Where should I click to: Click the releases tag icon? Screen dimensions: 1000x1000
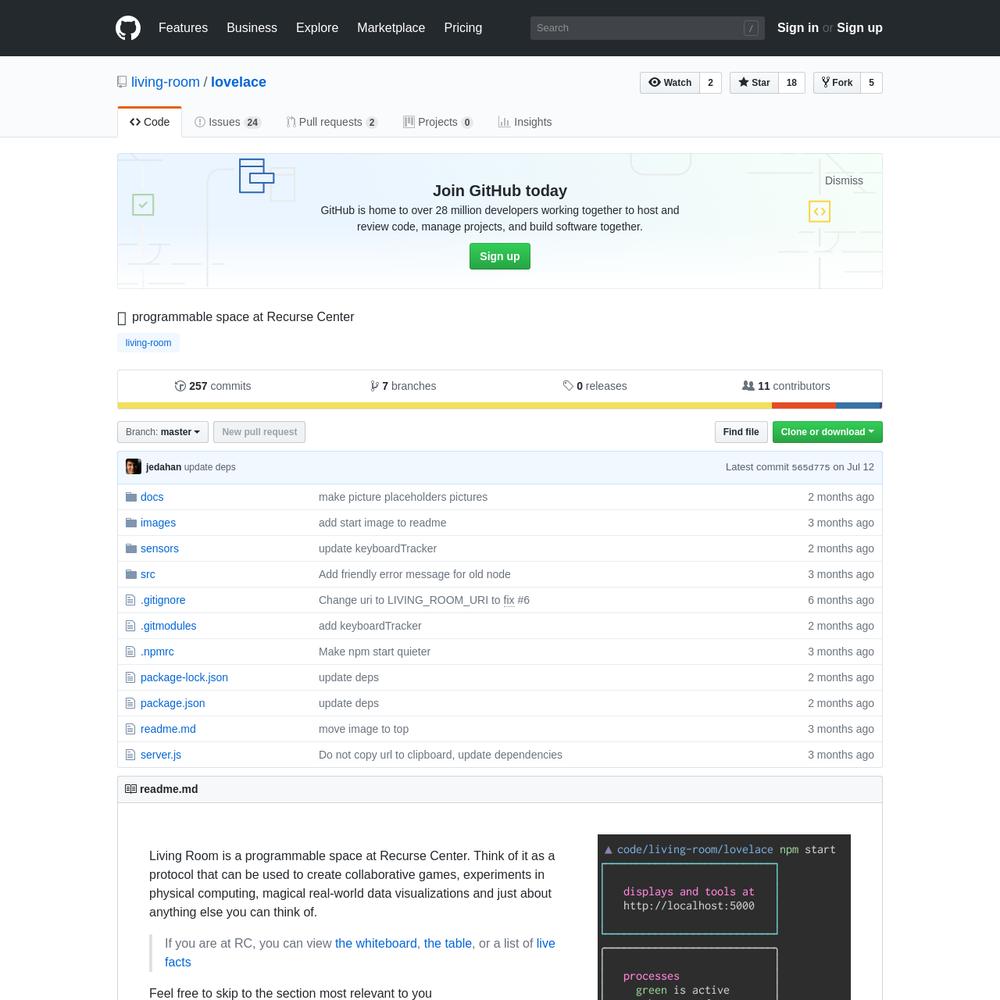coord(568,386)
